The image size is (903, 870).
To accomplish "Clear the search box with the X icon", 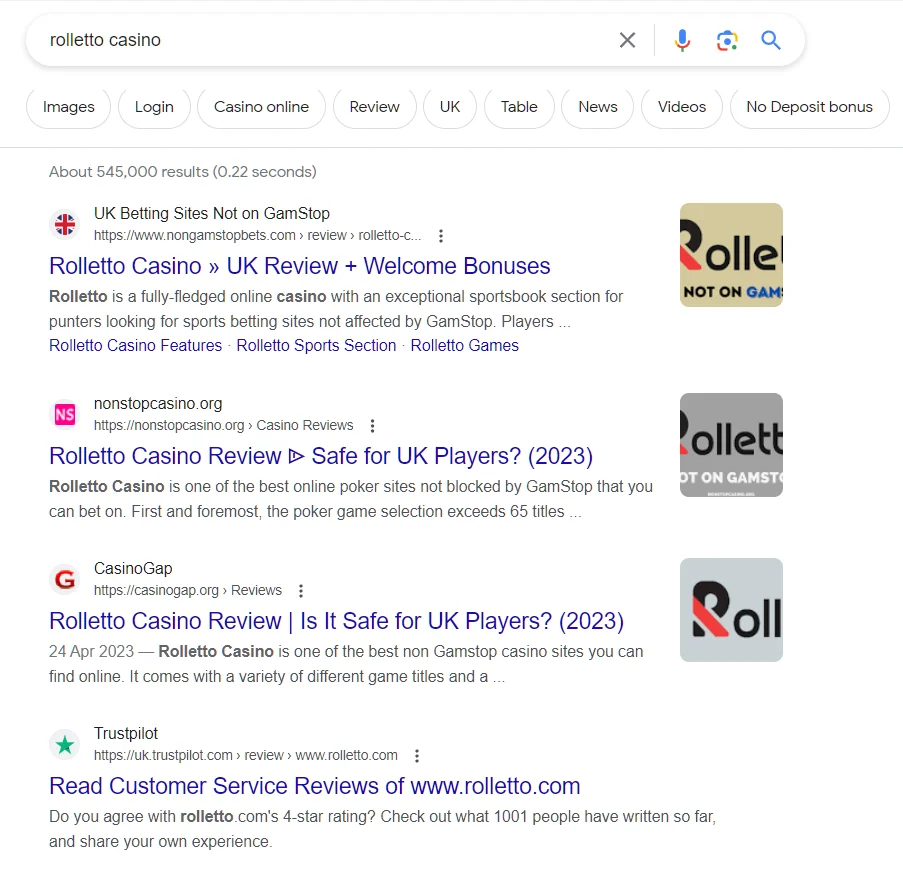I will coord(627,40).
